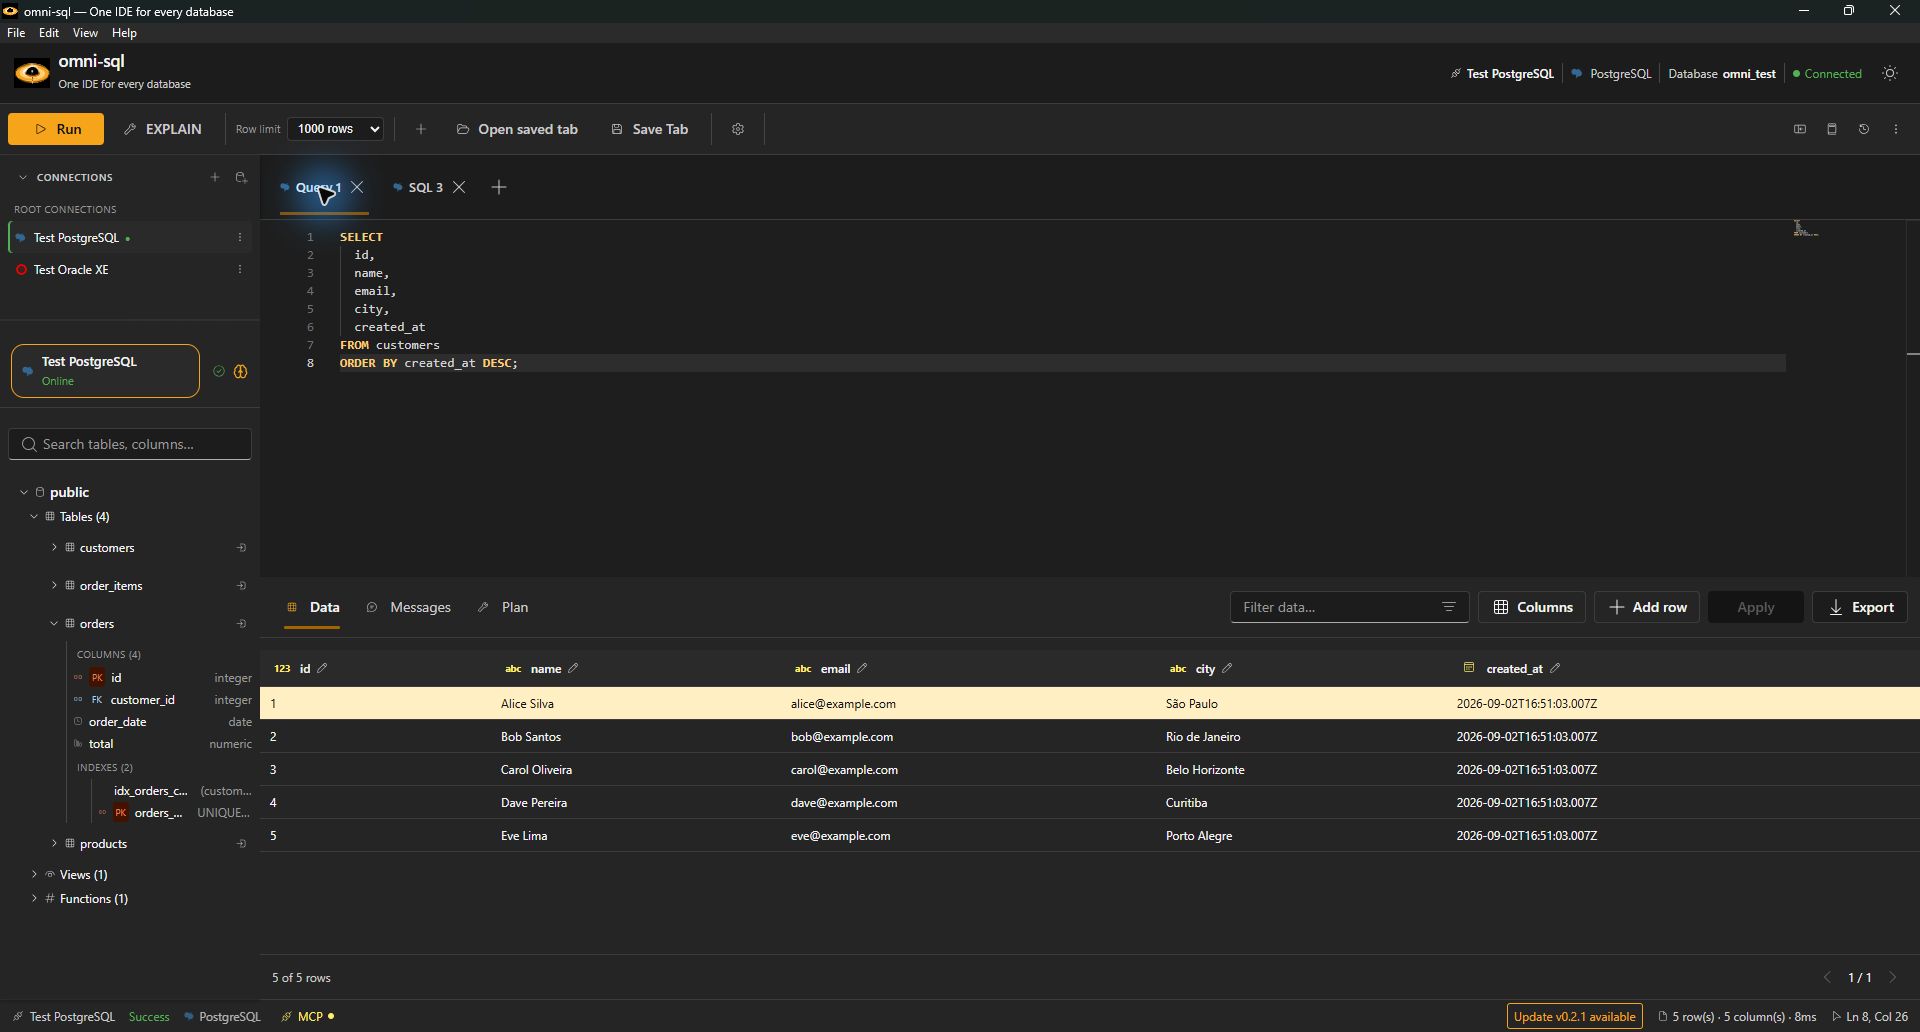Open the View menu
Viewport: 1920px width, 1032px height.
[x=85, y=33]
